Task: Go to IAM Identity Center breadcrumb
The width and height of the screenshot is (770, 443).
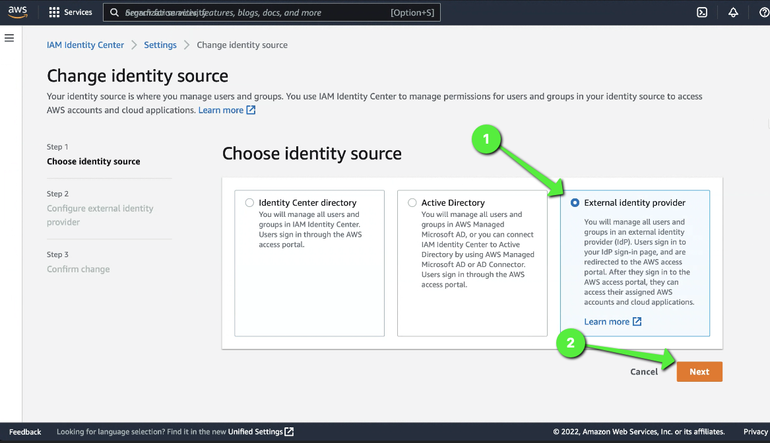Action: pos(85,45)
